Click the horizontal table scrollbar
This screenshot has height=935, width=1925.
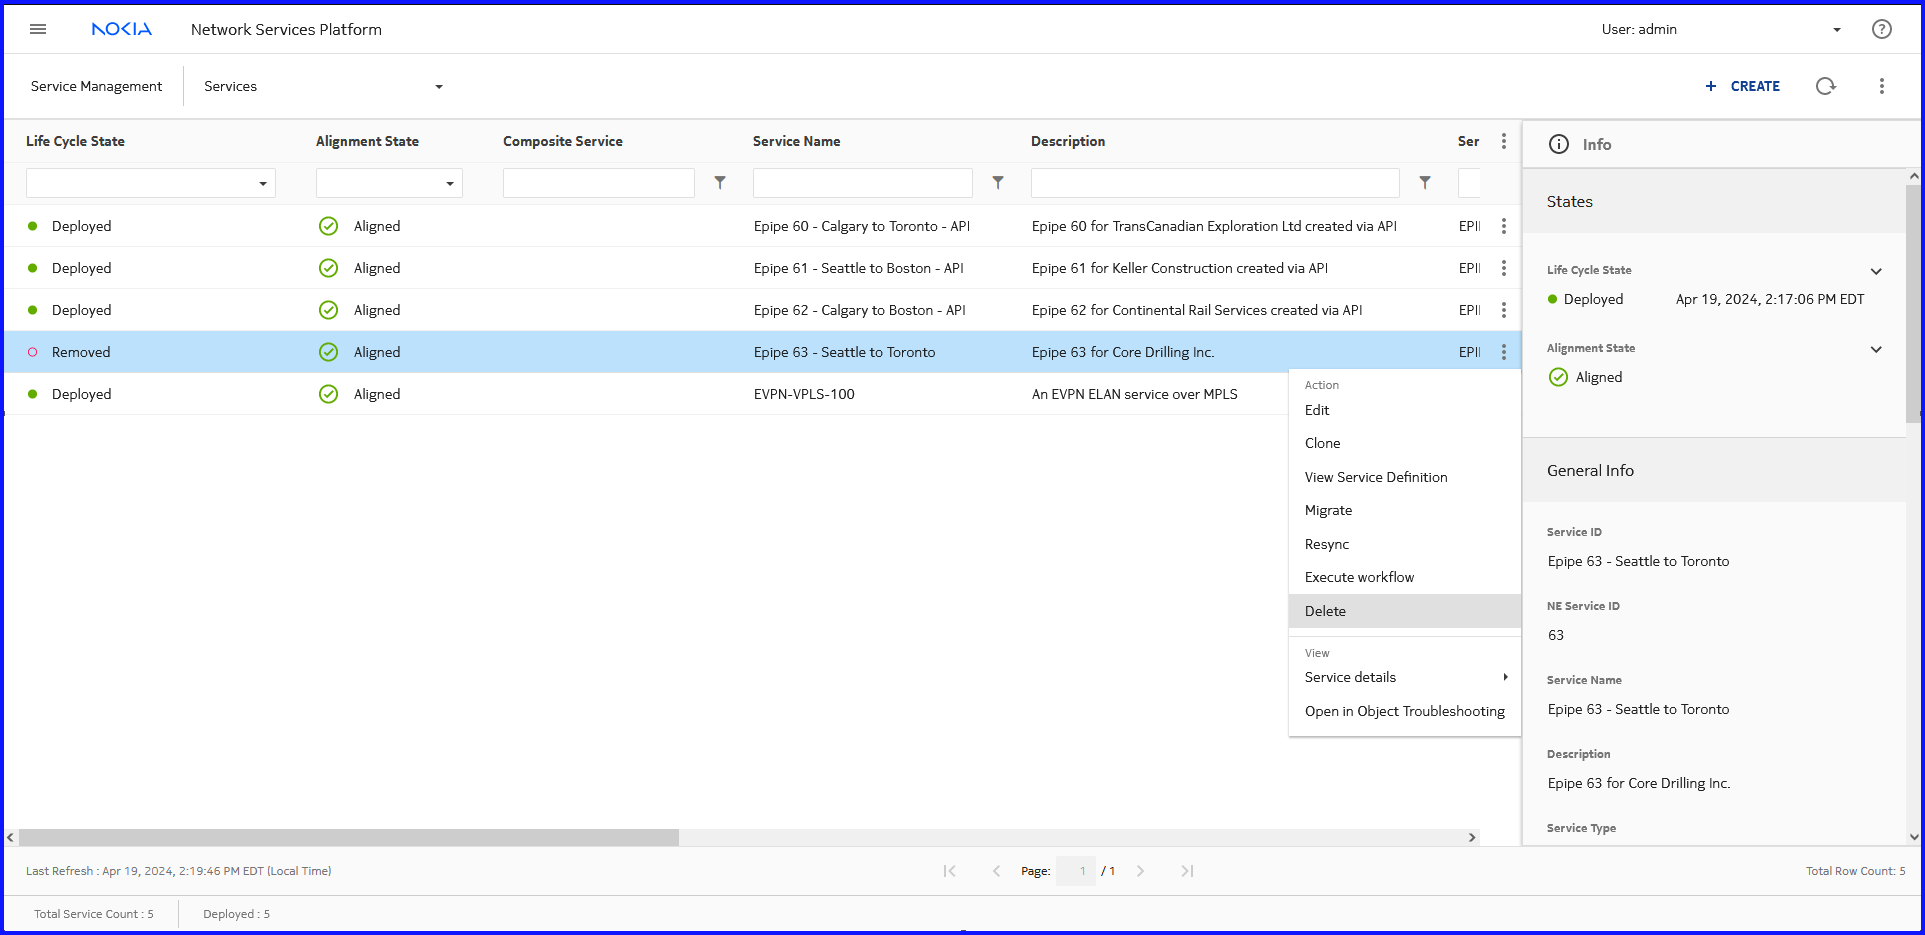pos(348,837)
